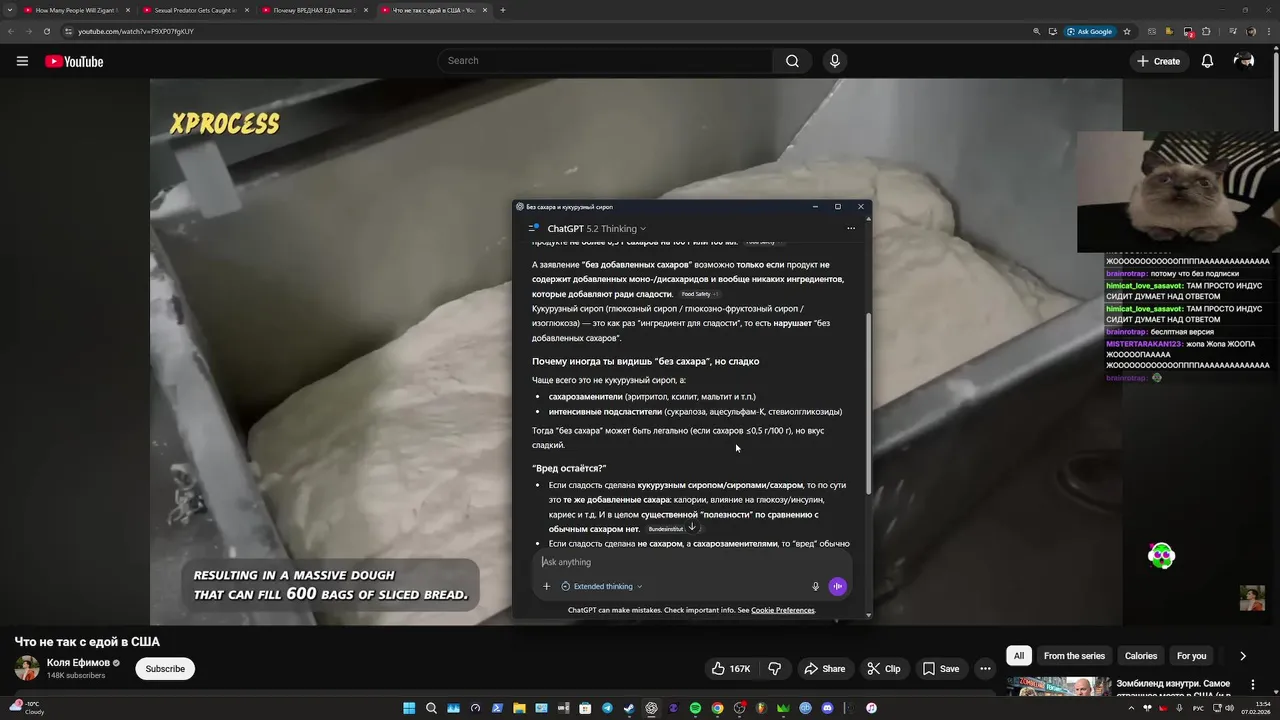The width and height of the screenshot is (1280, 720).
Task: Click the ChatGPT Ask anything input
Action: [690, 562]
